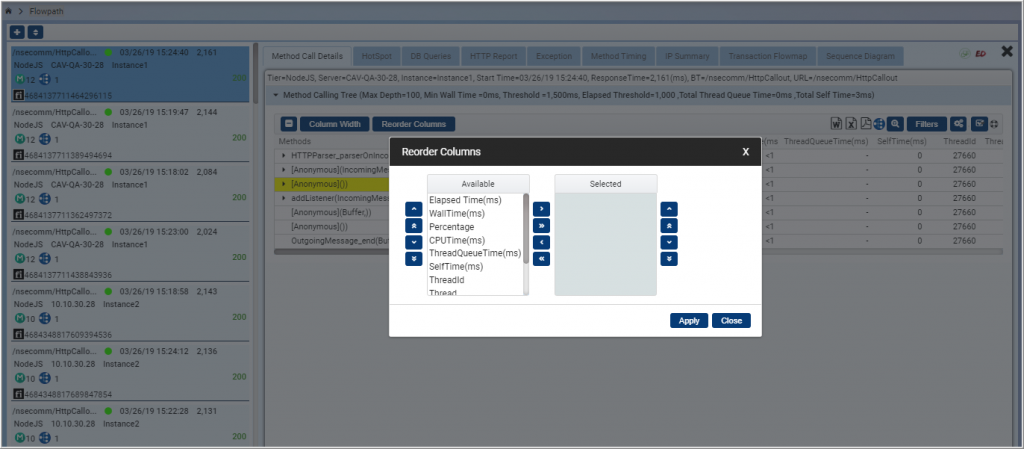Export method tree as Excel file

(x=851, y=124)
